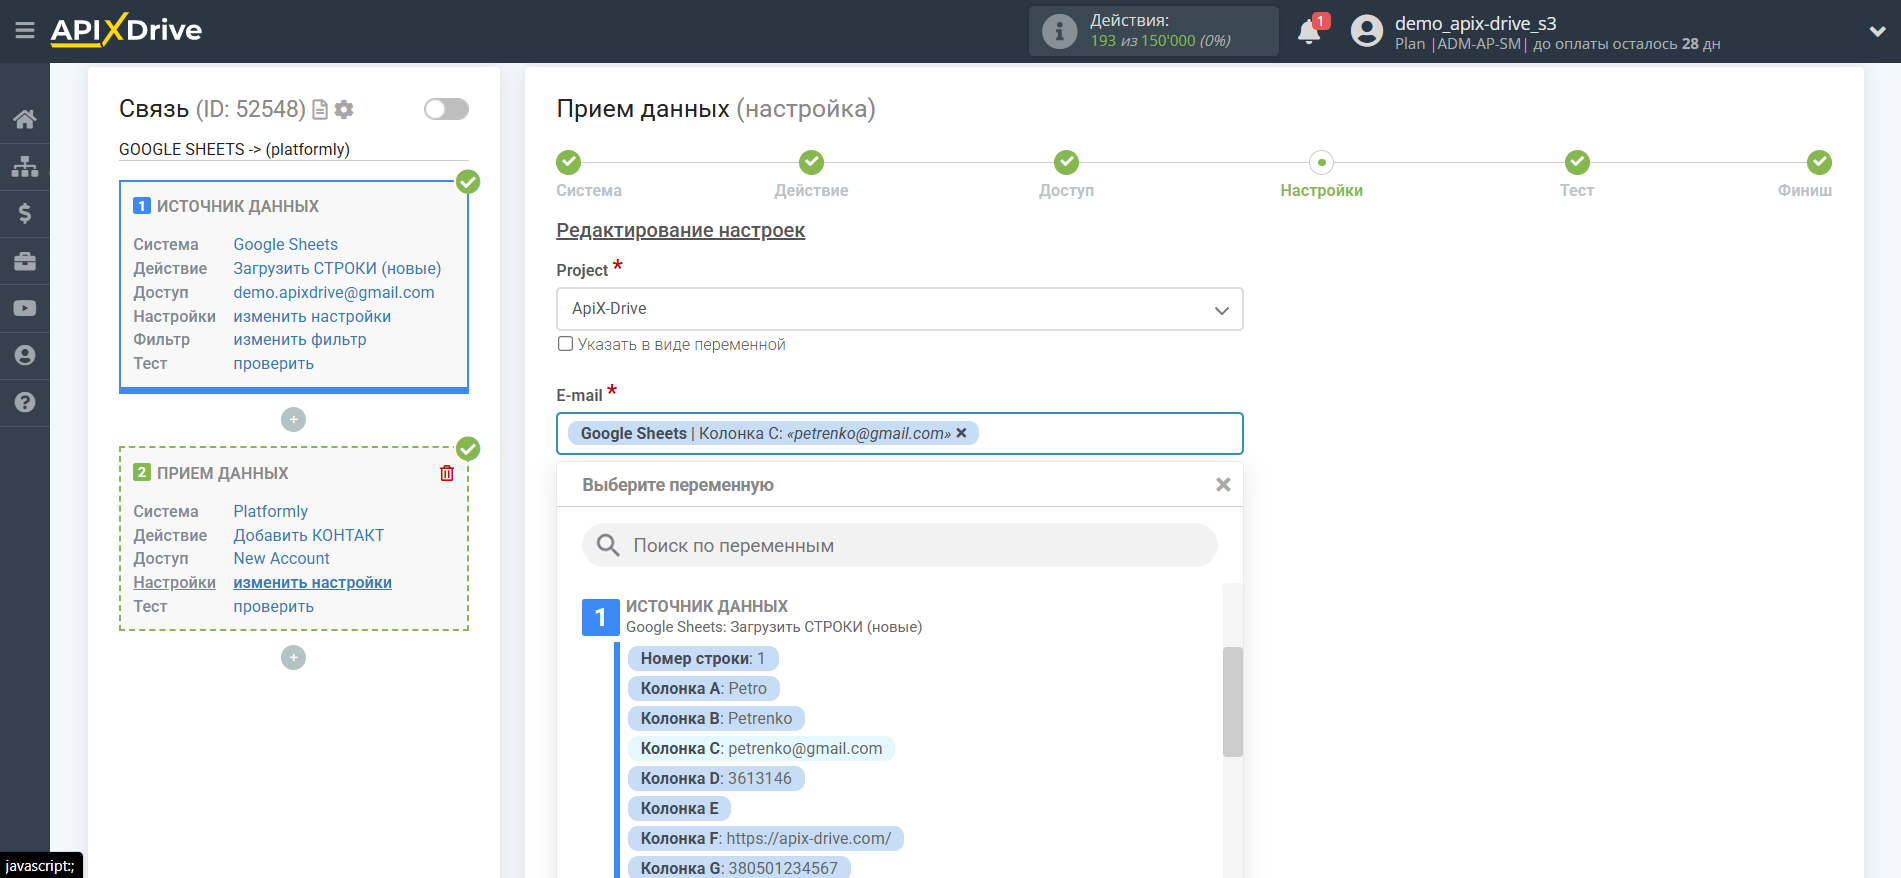1901x878 pixels.
Task: Open the Platformly system link
Action: tap(270, 511)
